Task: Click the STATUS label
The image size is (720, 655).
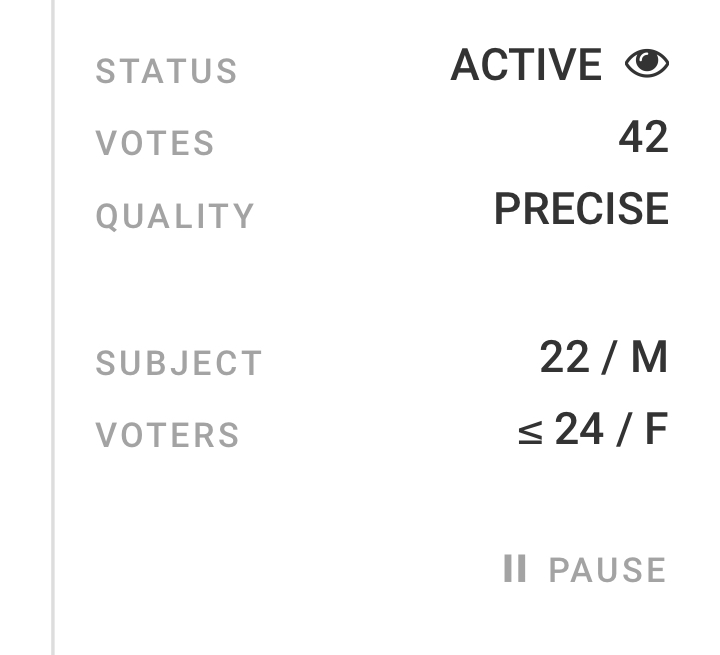Action: pos(167,72)
